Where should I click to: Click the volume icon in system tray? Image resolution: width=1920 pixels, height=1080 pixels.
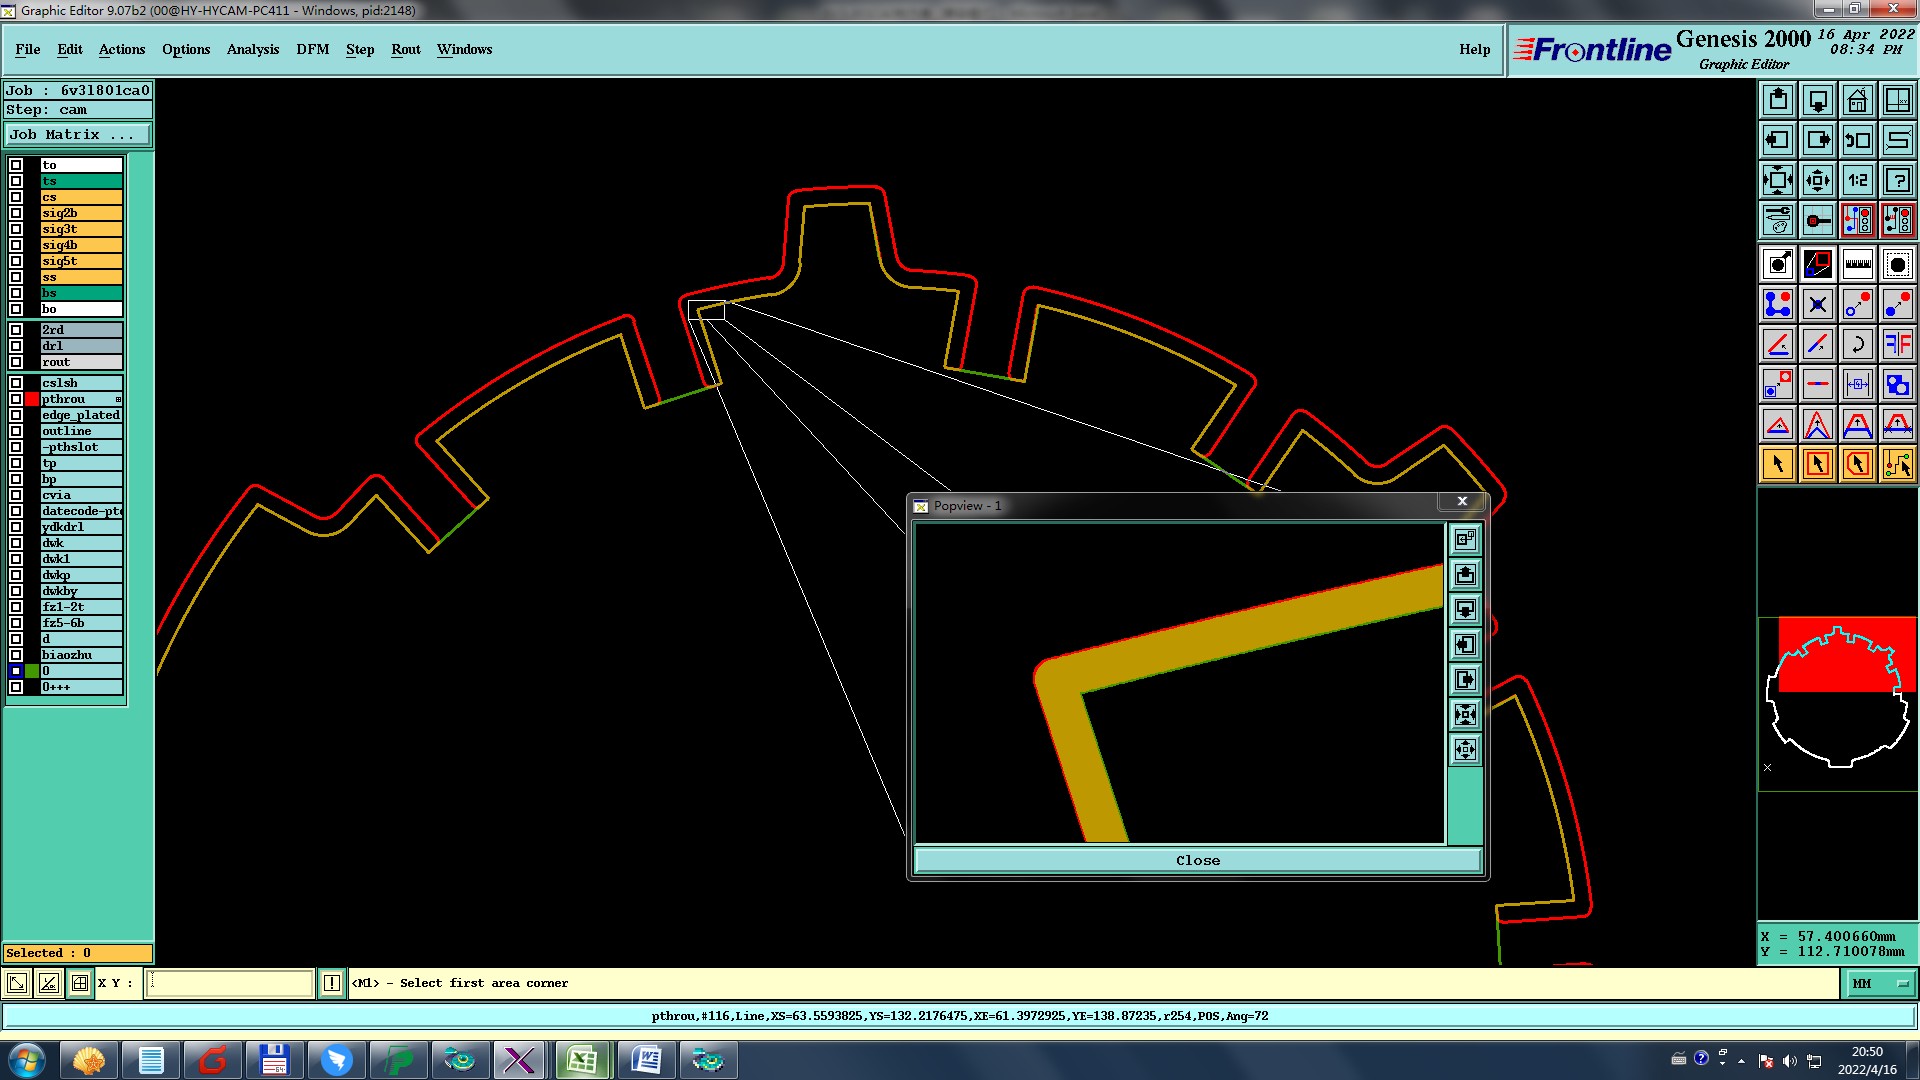click(1789, 1061)
